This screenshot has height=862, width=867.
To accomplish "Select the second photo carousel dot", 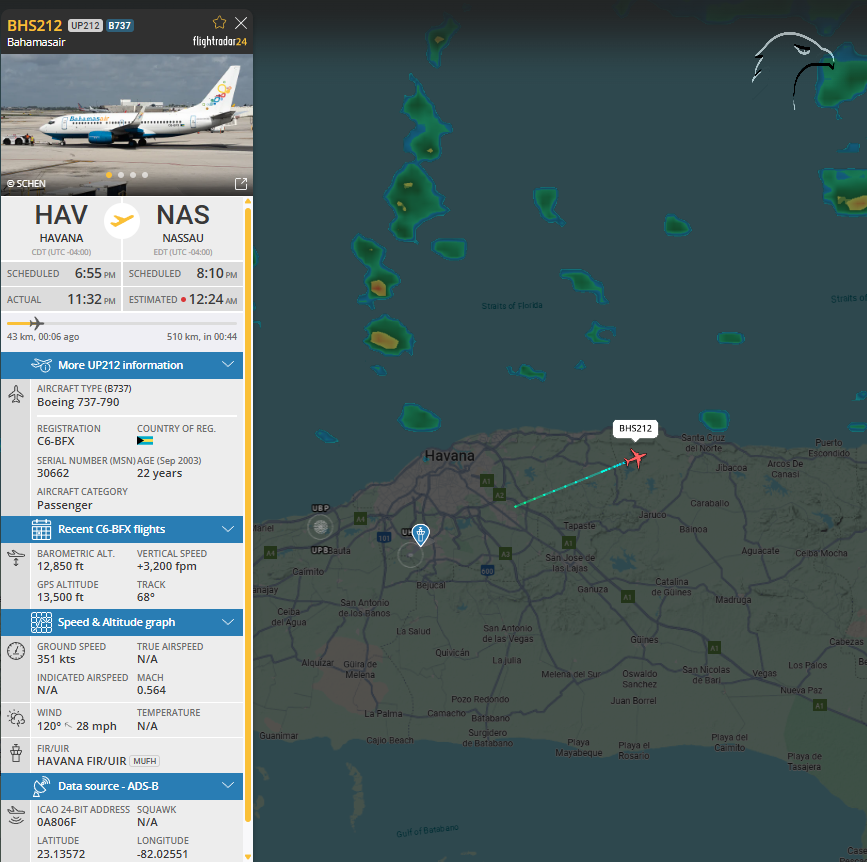I will point(121,175).
